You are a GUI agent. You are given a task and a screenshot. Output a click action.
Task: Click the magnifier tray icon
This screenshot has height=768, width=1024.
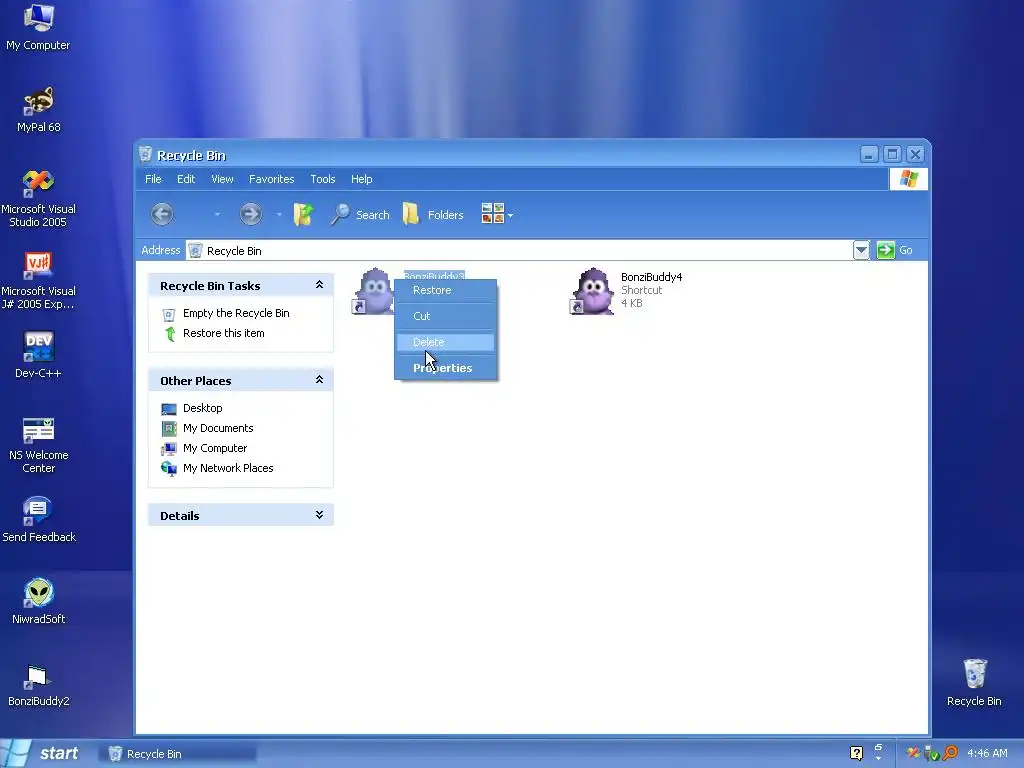950,753
